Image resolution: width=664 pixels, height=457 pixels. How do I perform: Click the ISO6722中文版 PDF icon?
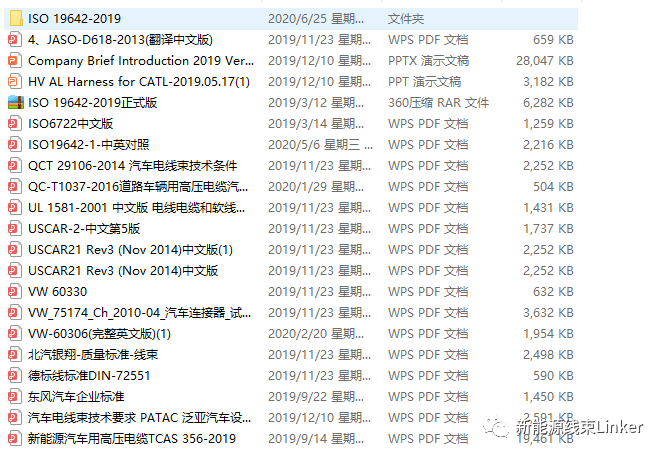[14, 123]
